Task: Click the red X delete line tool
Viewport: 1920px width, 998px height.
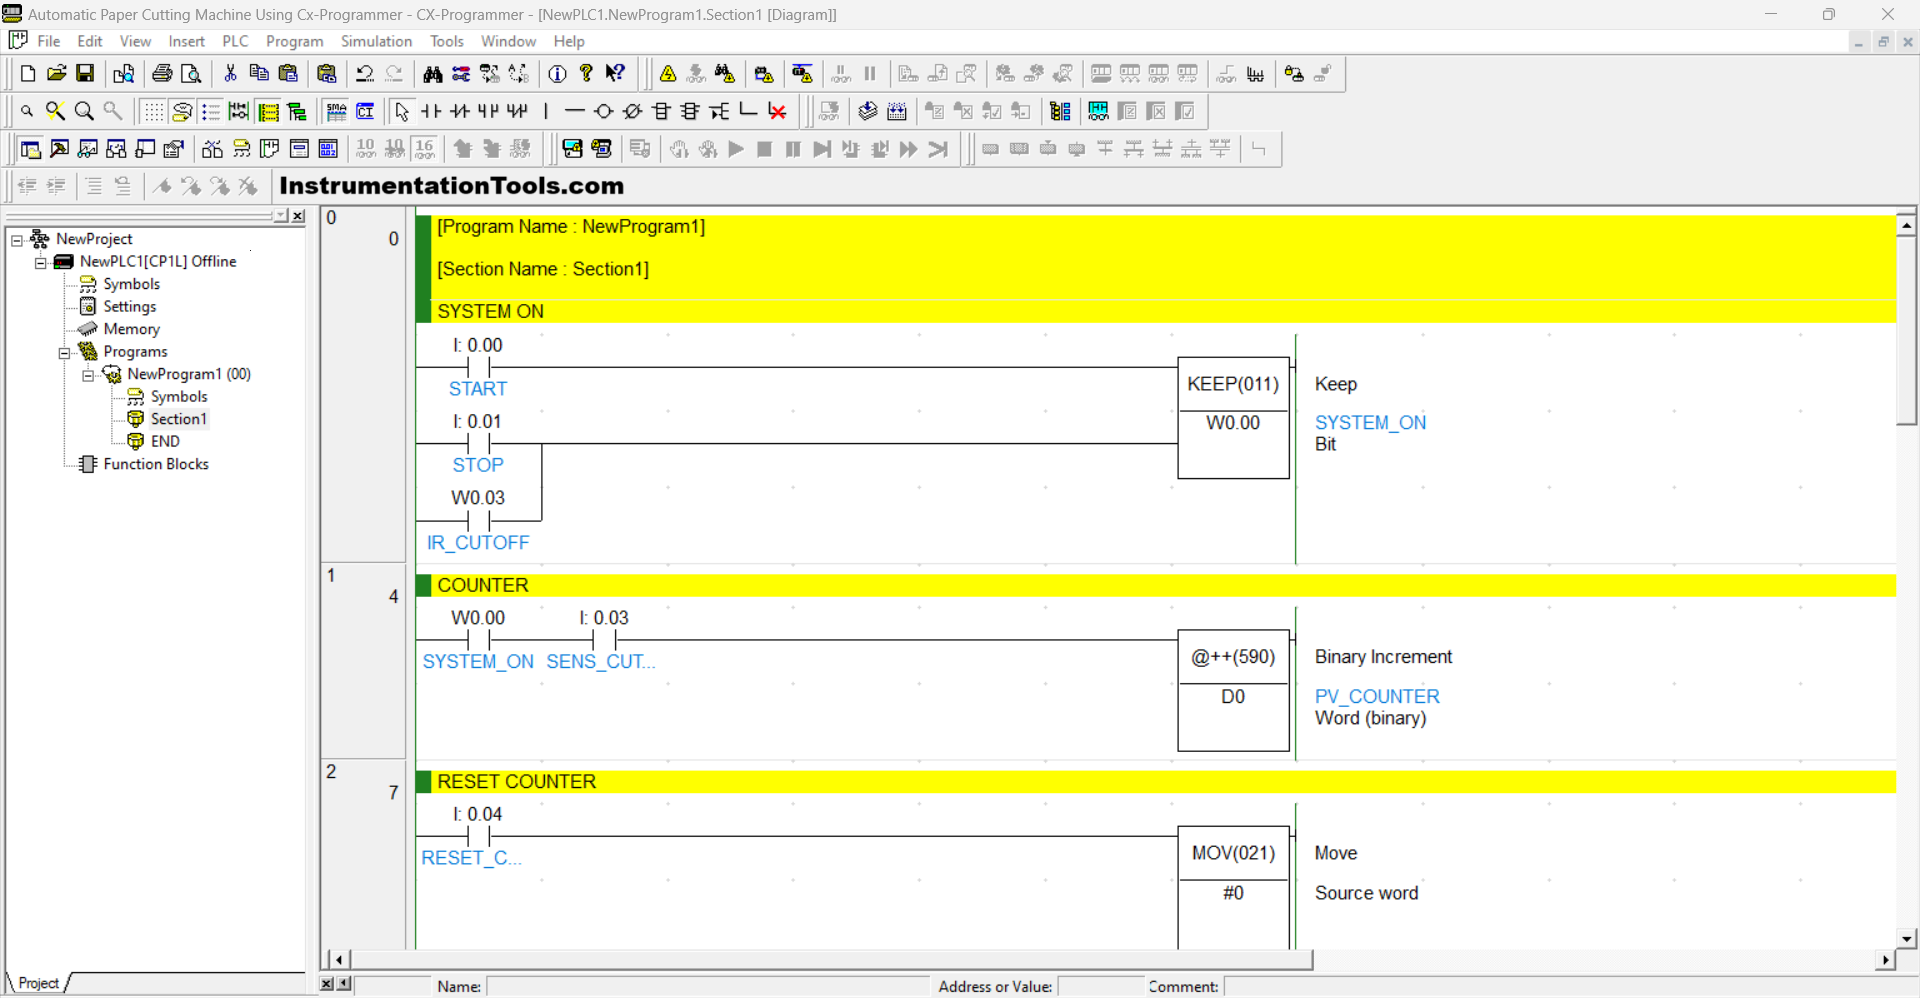Action: pos(777,111)
